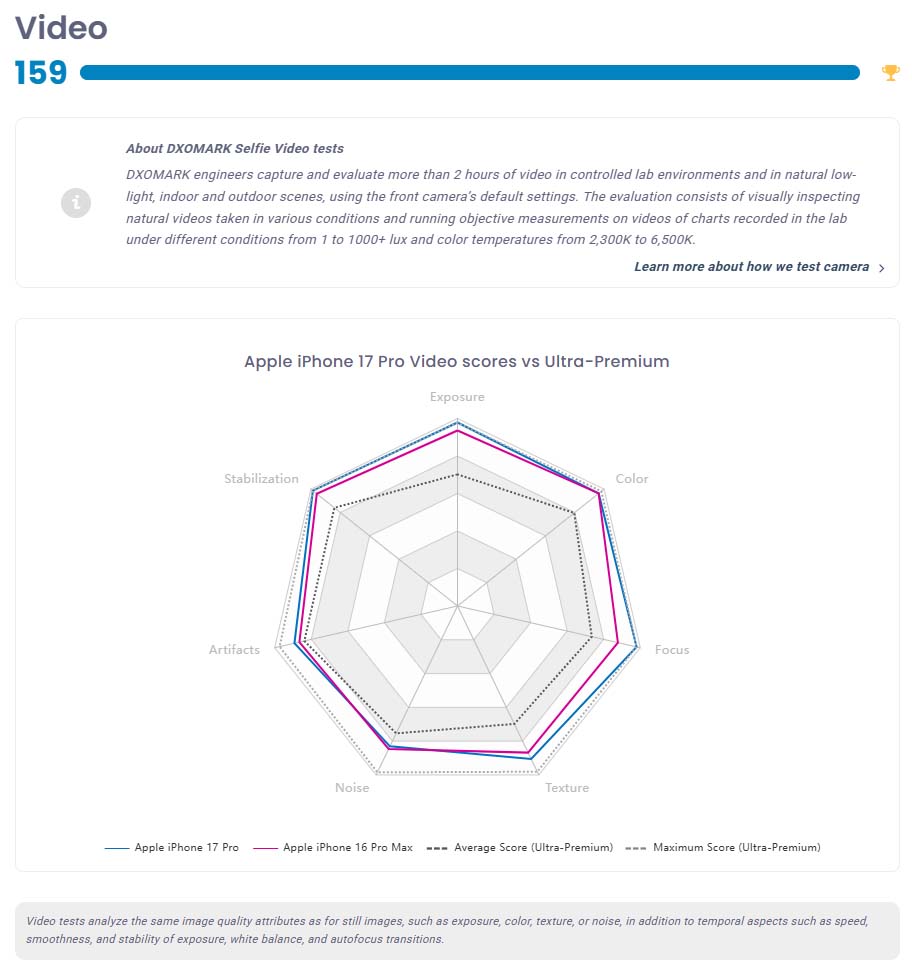Click the gold trophy icon

point(890,72)
